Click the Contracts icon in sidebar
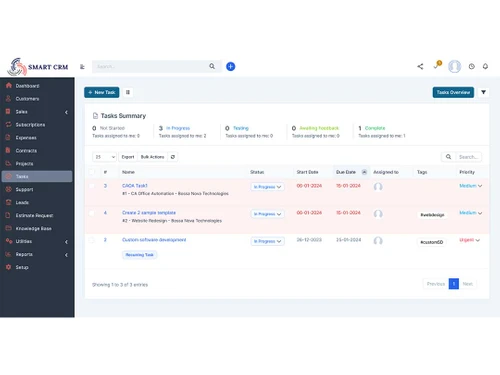 click(x=9, y=150)
